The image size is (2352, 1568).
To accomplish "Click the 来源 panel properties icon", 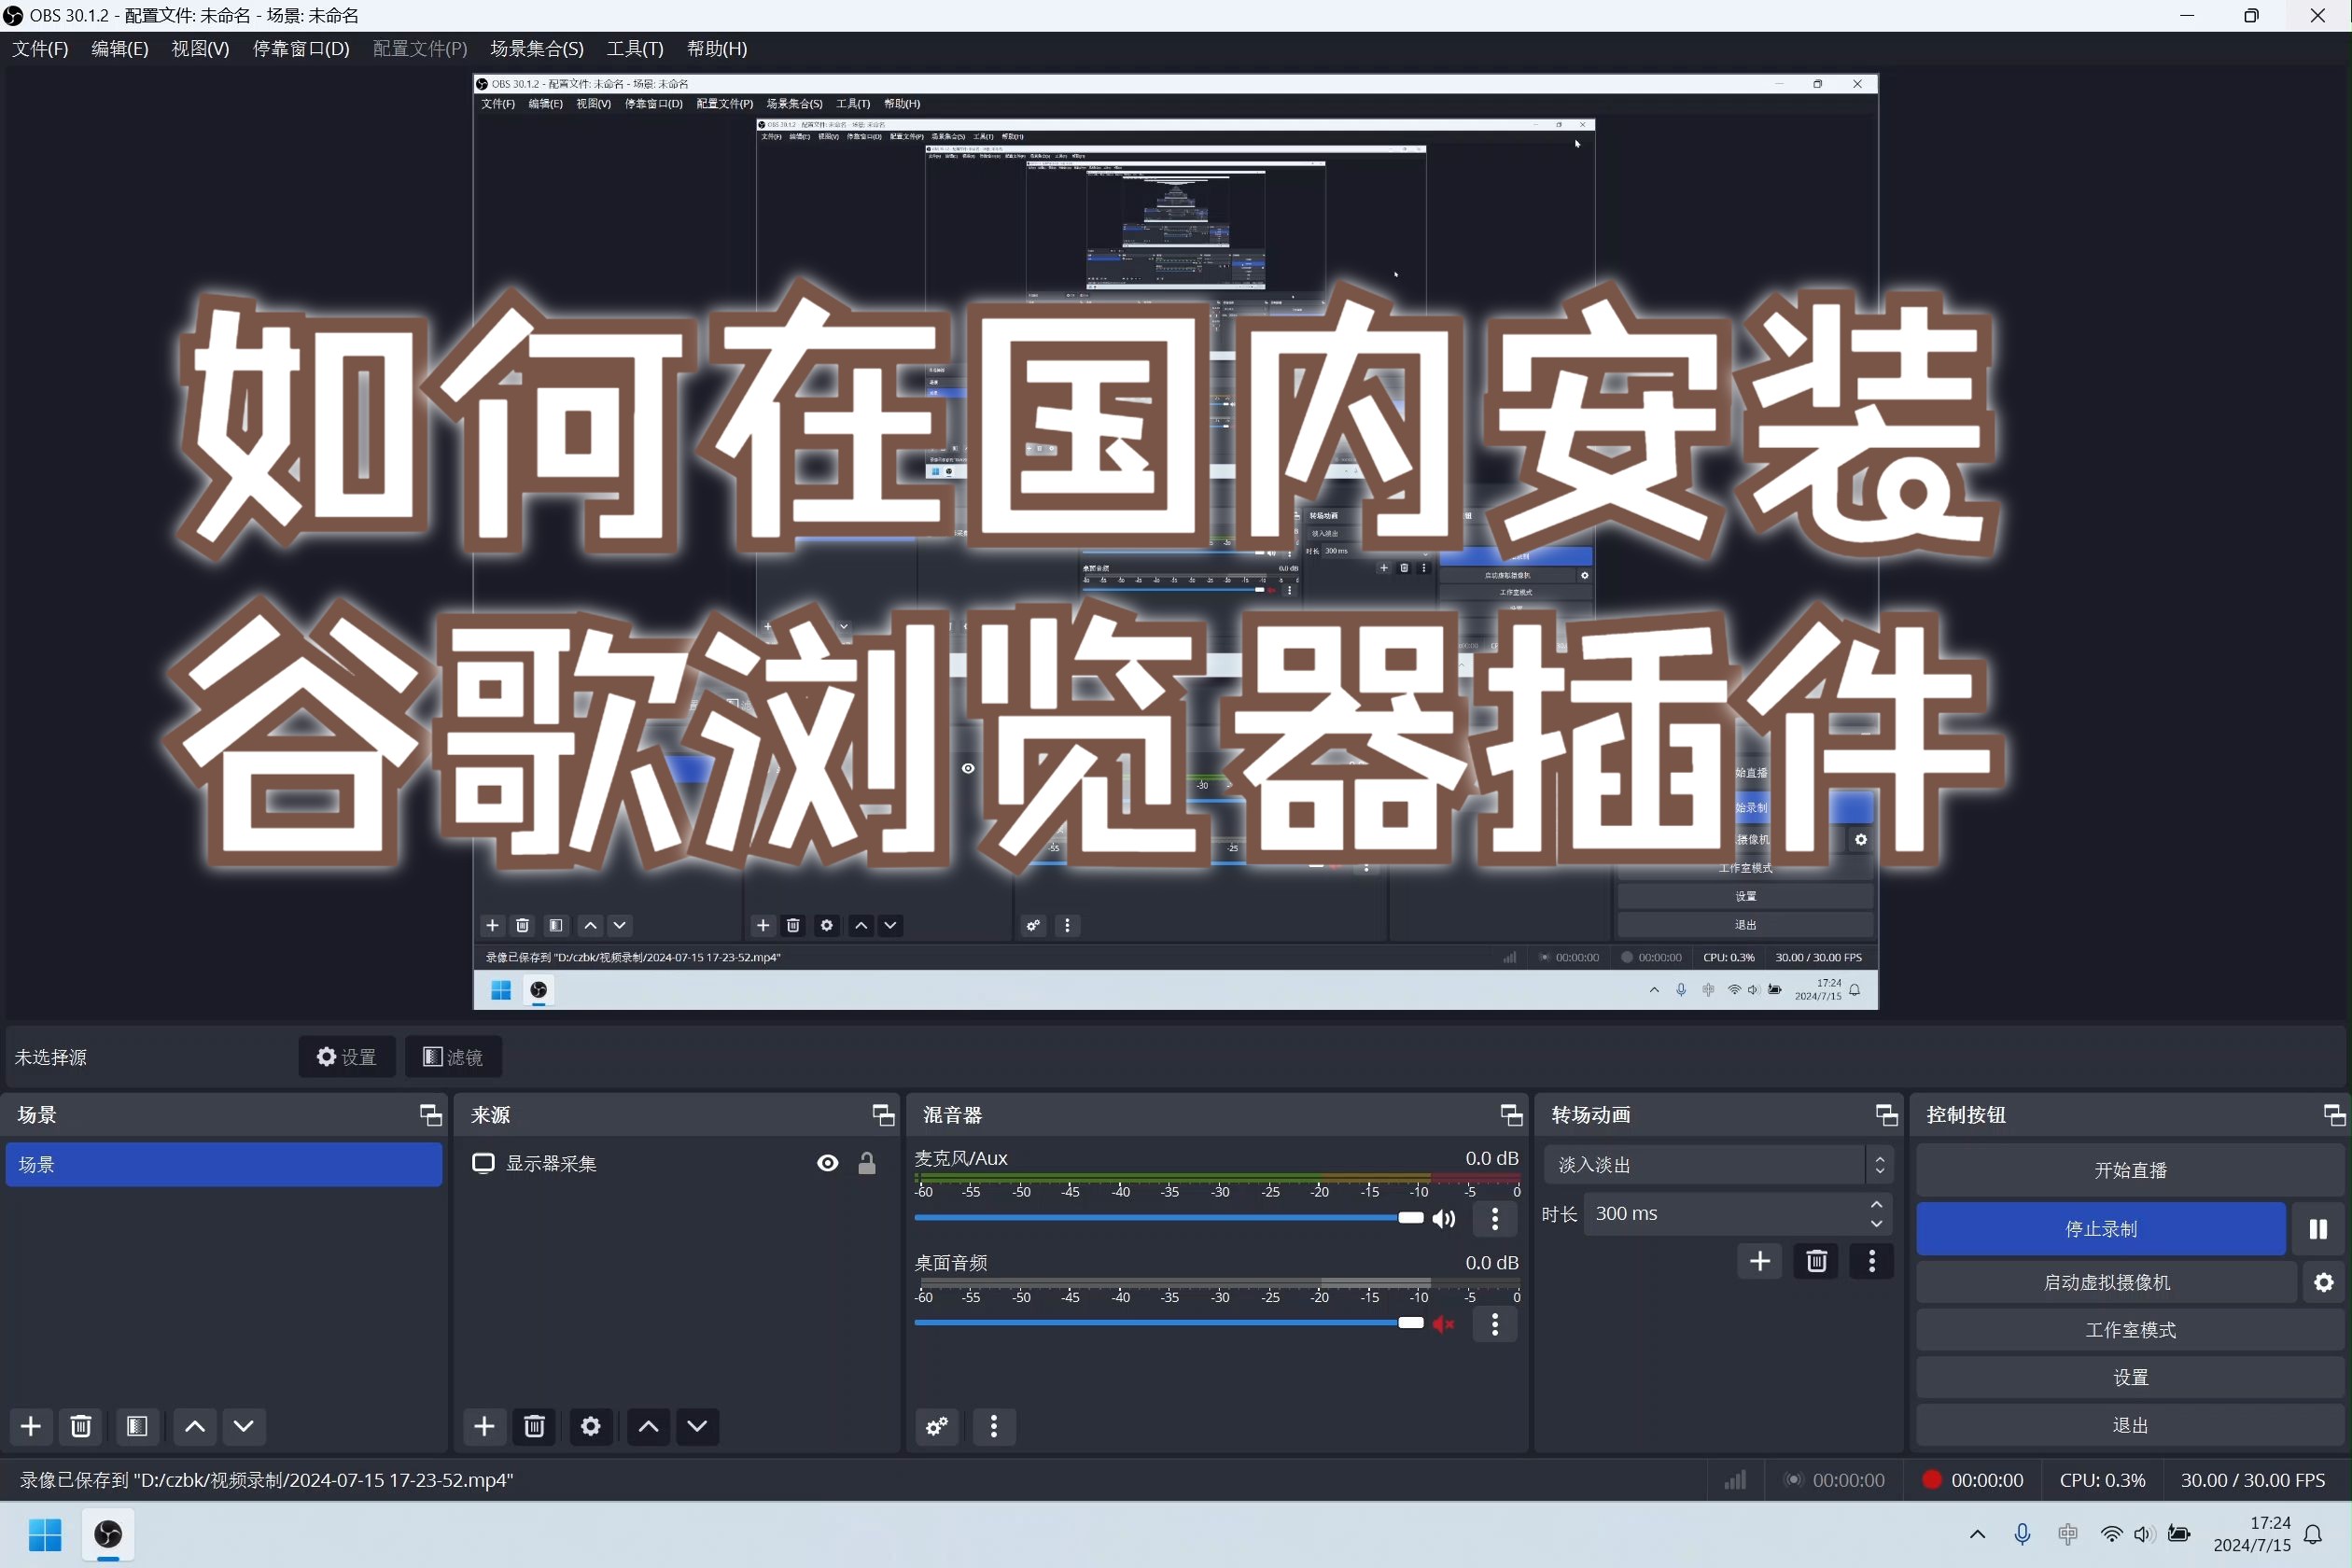I will 594,1426.
